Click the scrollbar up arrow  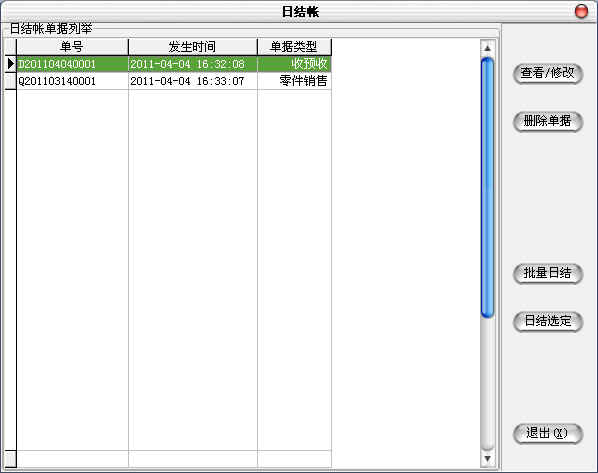coord(487,48)
